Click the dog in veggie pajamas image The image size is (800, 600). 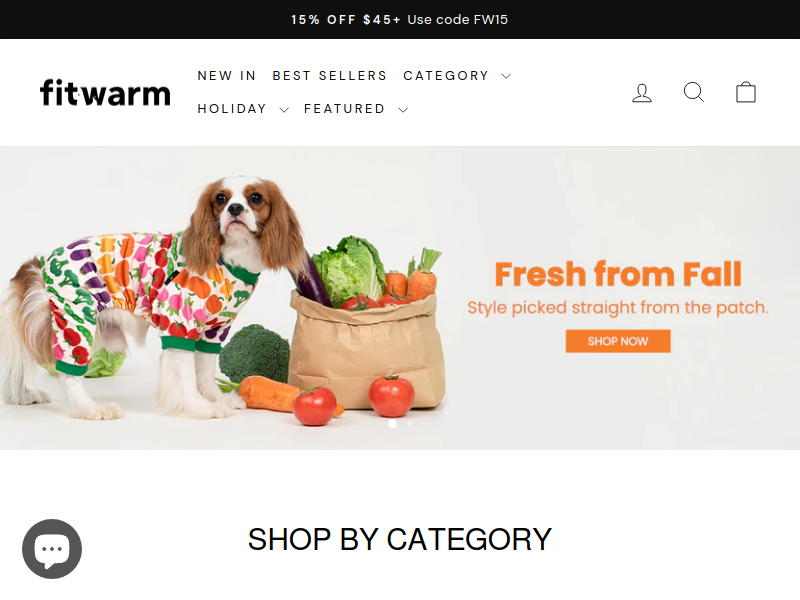point(153,298)
